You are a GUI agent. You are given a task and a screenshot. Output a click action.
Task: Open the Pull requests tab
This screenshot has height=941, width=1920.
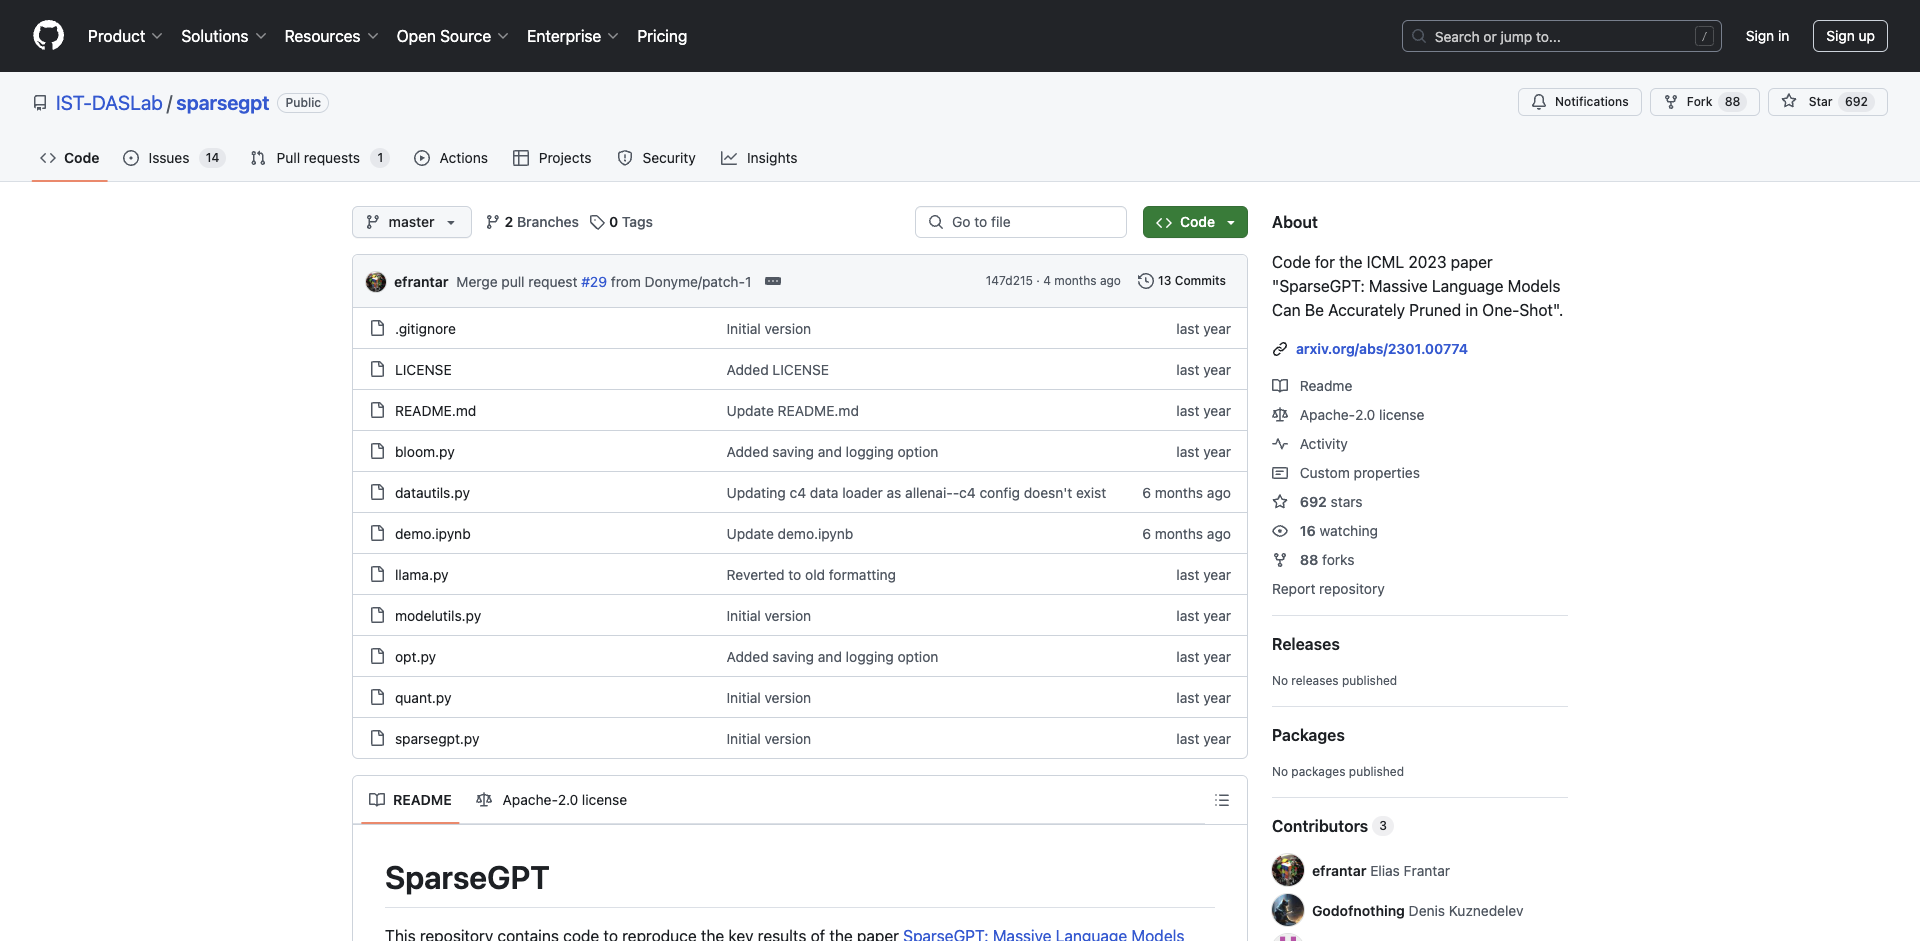point(319,158)
